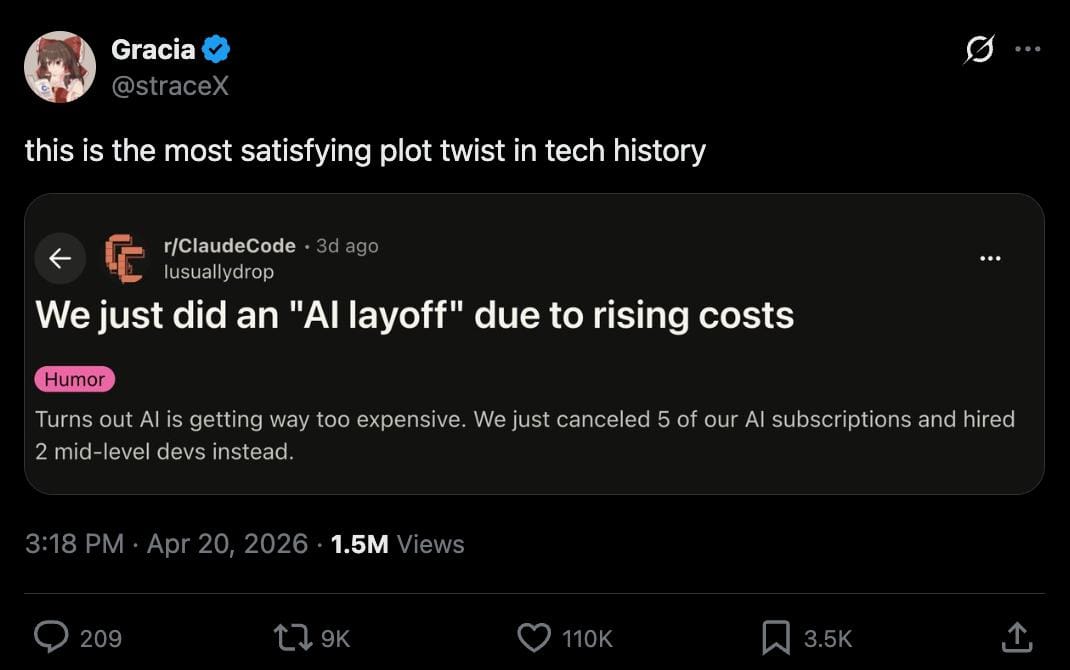Open Gracia's profile avatar
1070x670 pixels.
(60, 67)
